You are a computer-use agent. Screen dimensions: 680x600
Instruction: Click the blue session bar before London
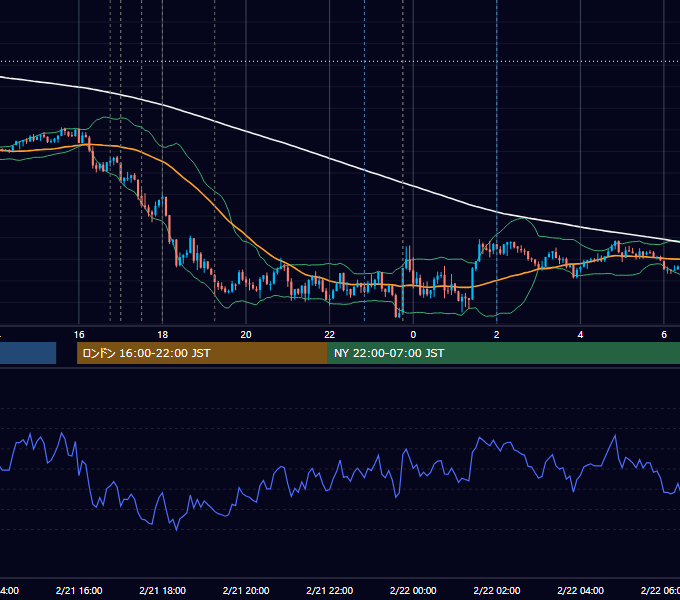(x=28, y=353)
